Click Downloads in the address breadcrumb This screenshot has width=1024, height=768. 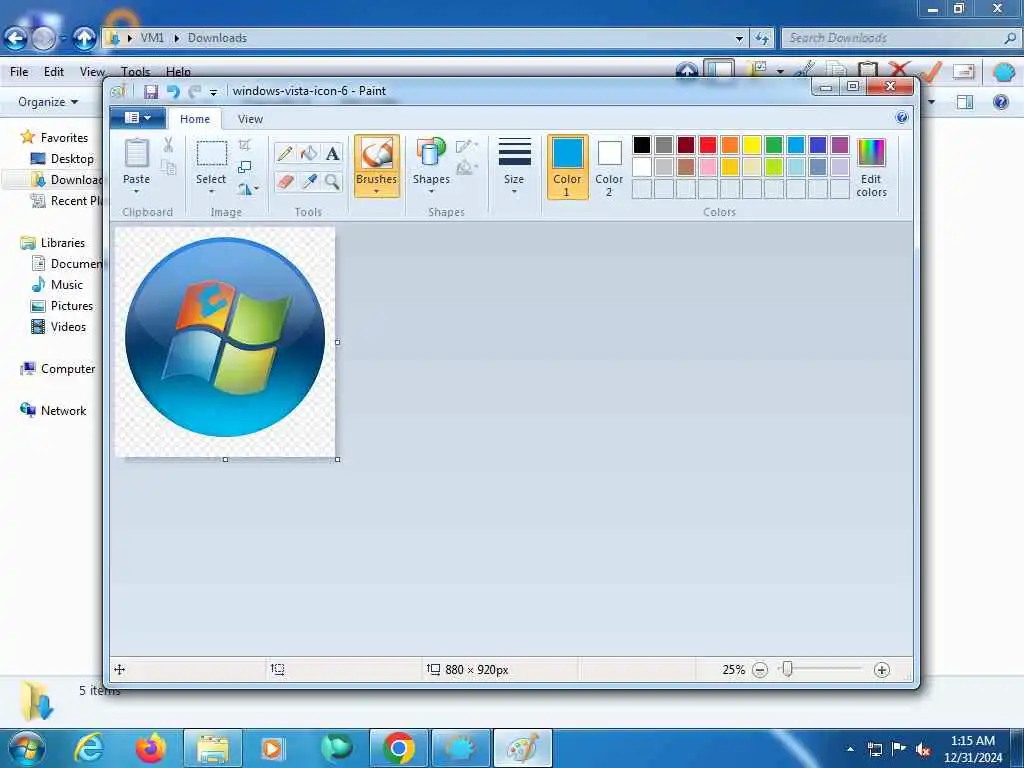tap(217, 38)
